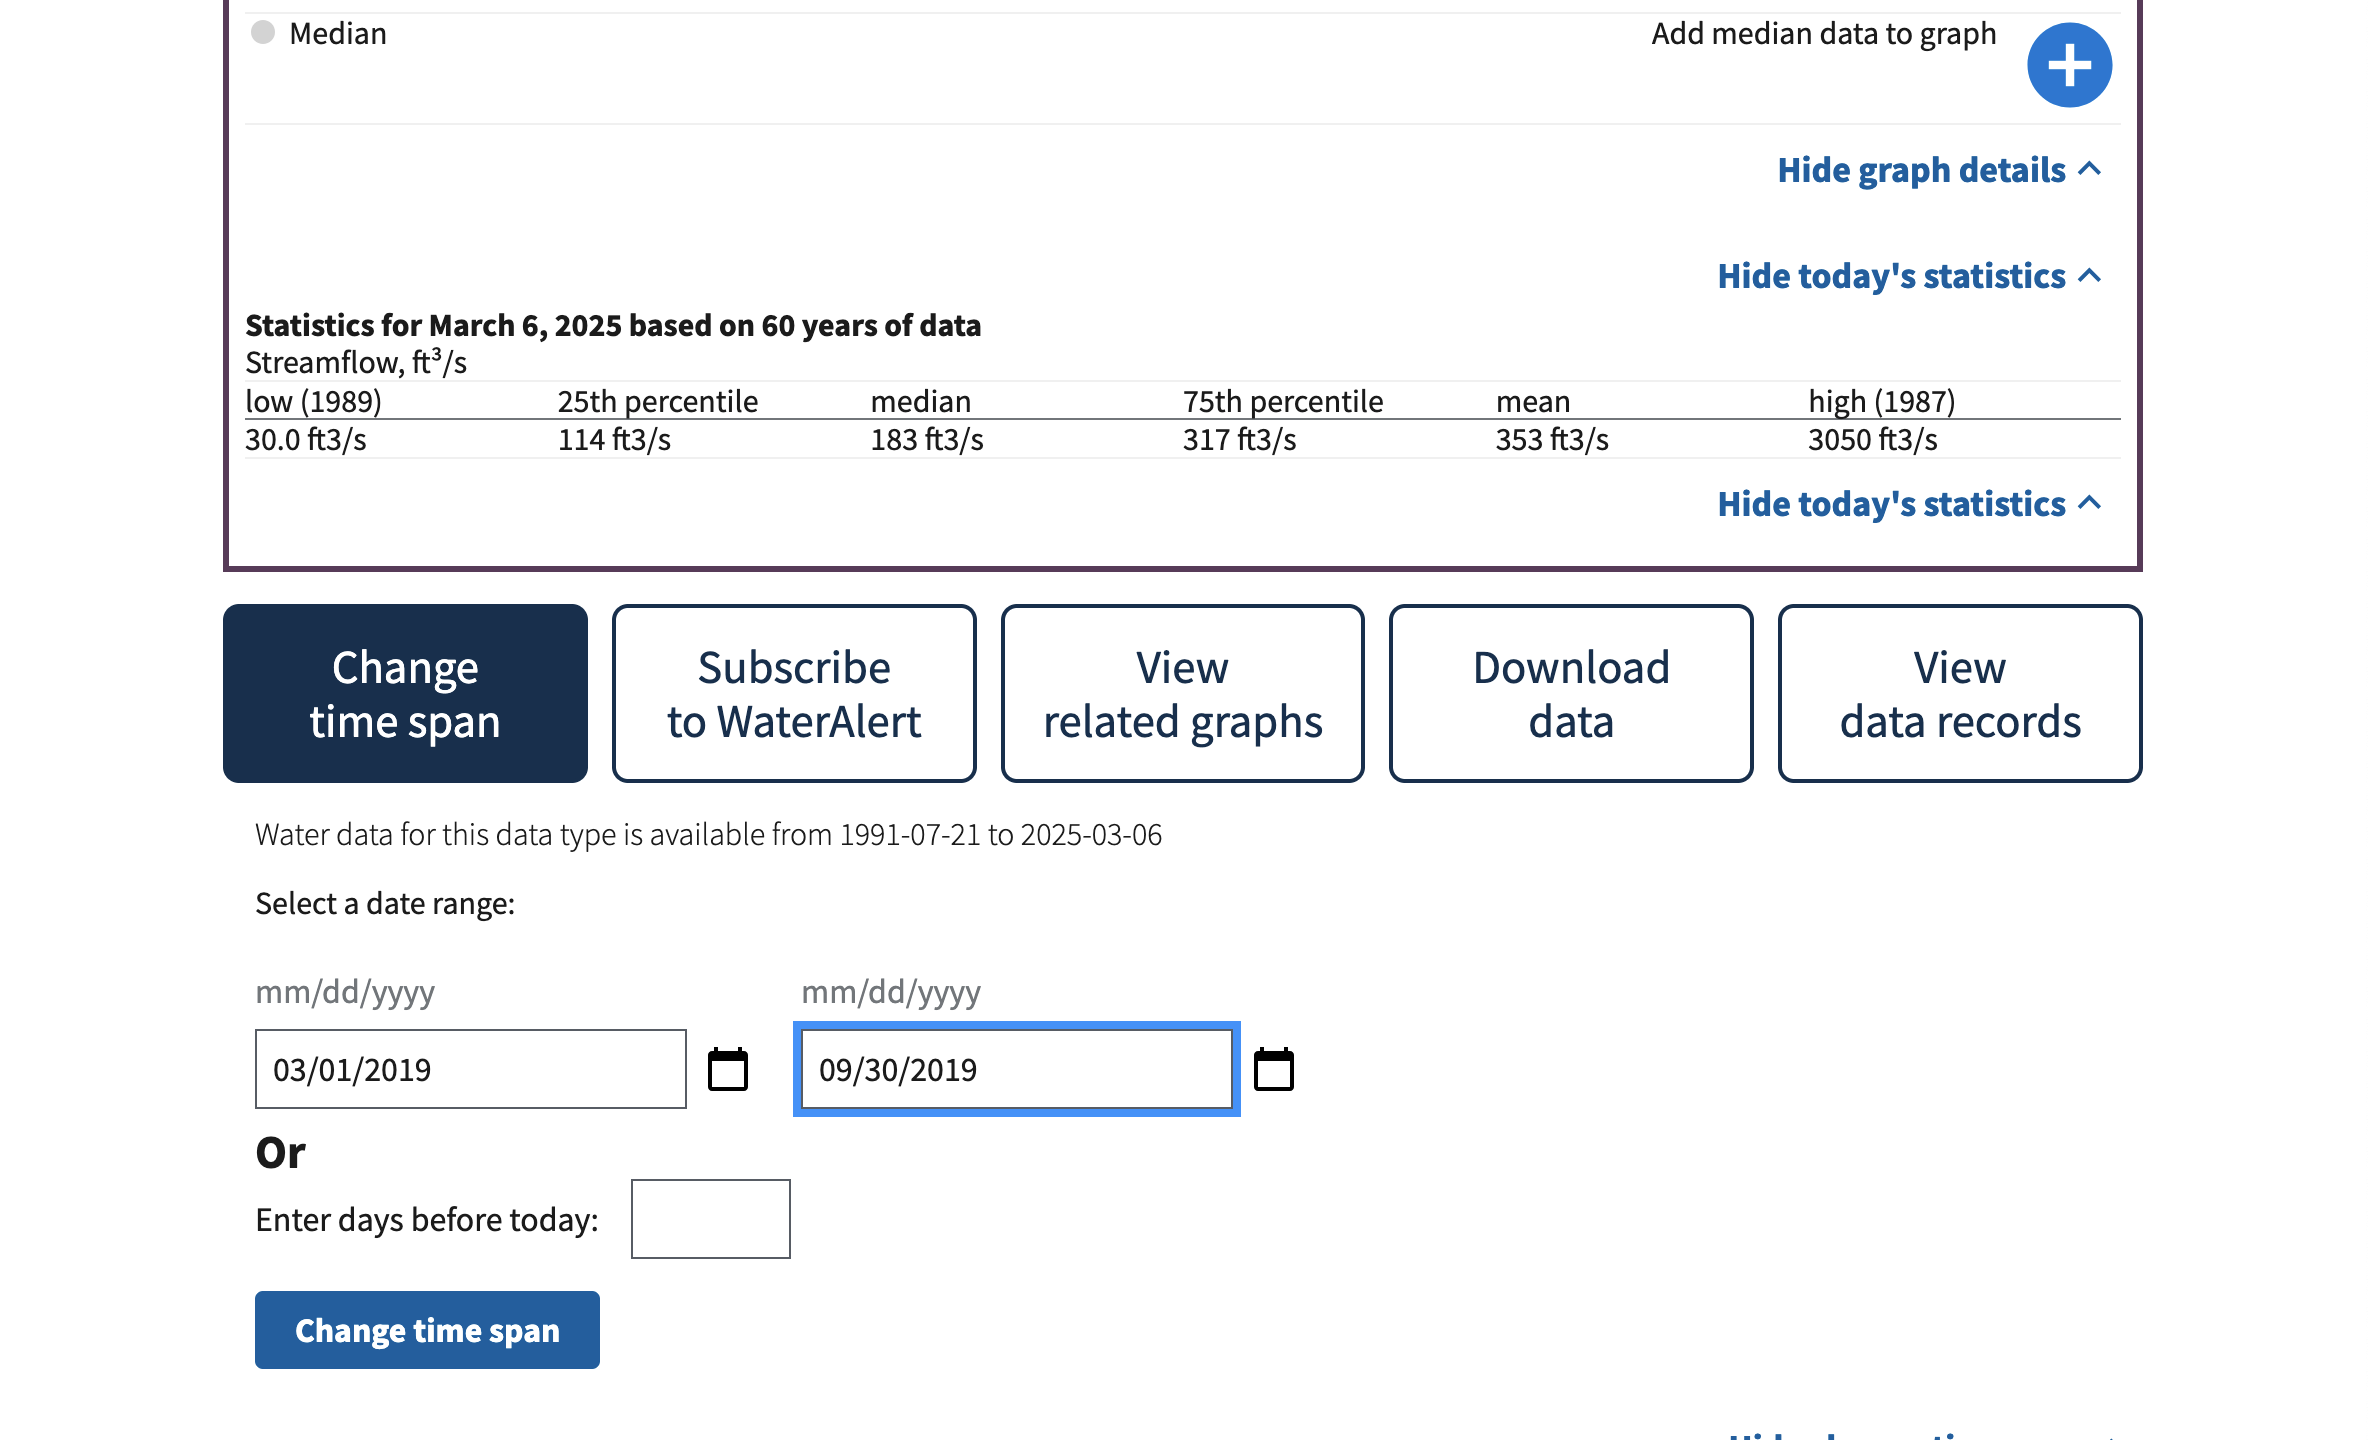Collapse graph details section
The image size is (2368, 1440).
(x=1939, y=170)
